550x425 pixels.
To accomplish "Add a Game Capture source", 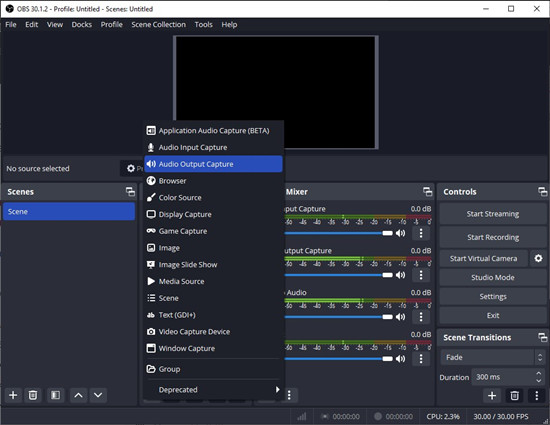I will pos(213,231).
